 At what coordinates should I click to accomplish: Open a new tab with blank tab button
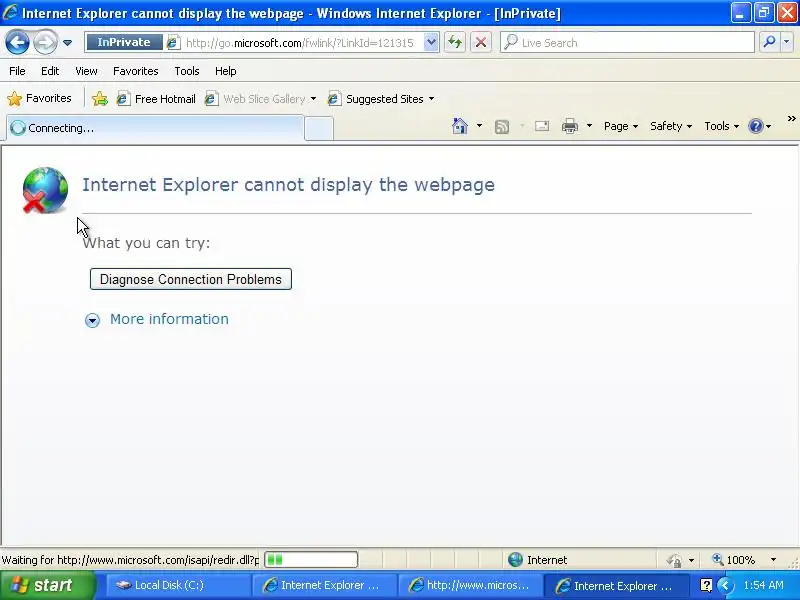[x=319, y=129]
